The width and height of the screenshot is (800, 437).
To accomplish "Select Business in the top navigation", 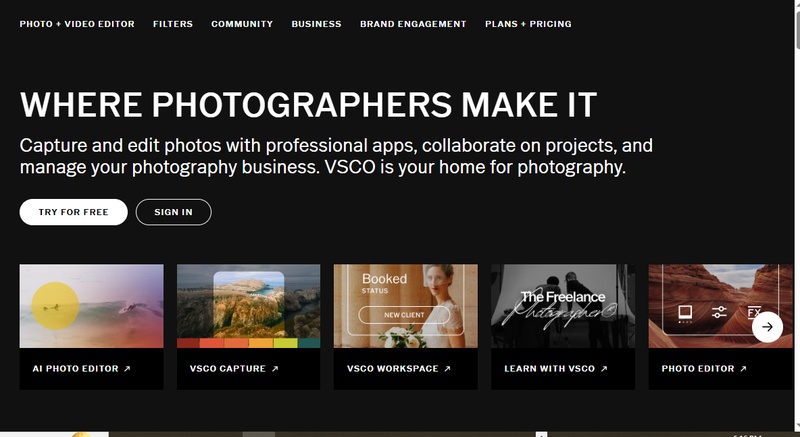I will coord(316,24).
